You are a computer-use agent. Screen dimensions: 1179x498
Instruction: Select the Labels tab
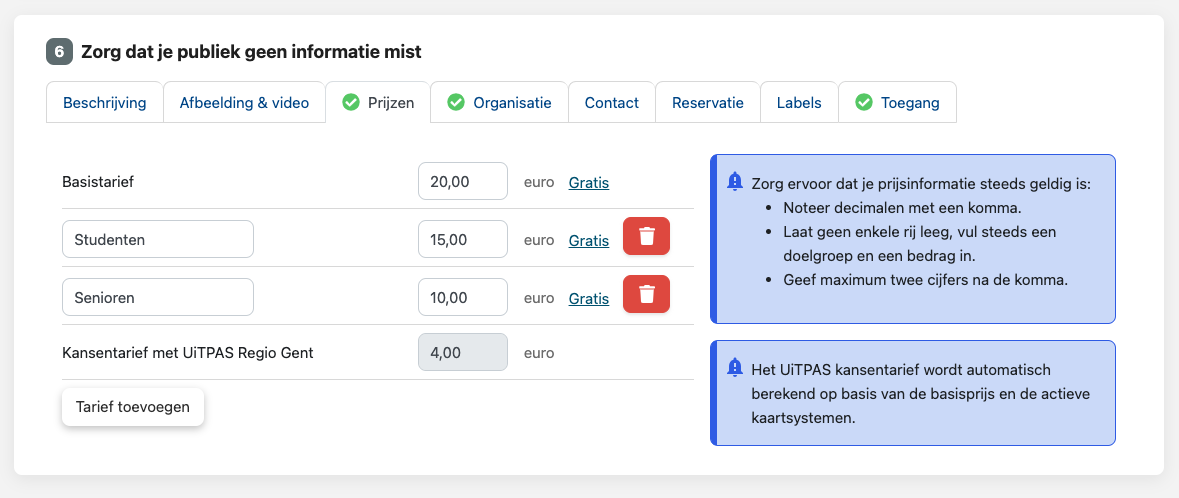click(x=799, y=102)
